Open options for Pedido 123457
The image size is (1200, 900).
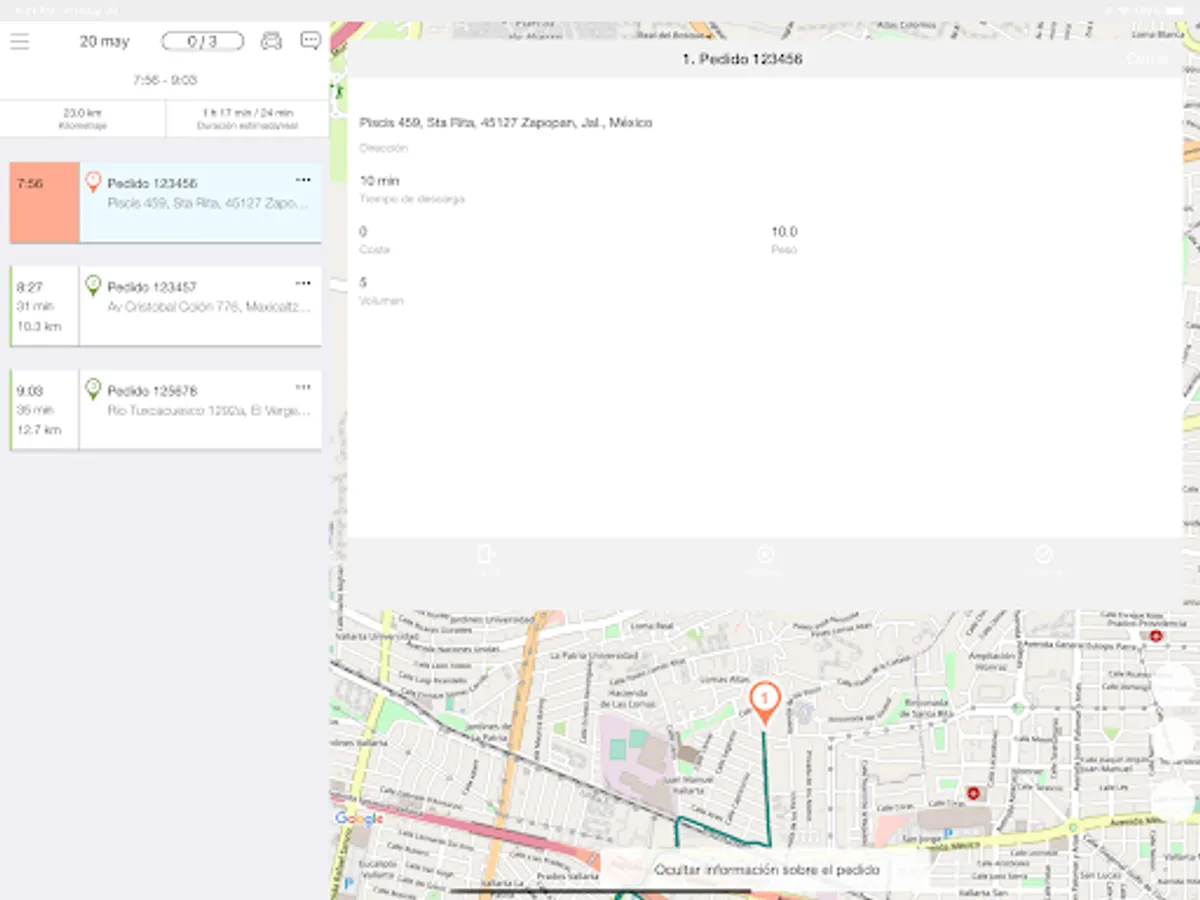pos(303,283)
